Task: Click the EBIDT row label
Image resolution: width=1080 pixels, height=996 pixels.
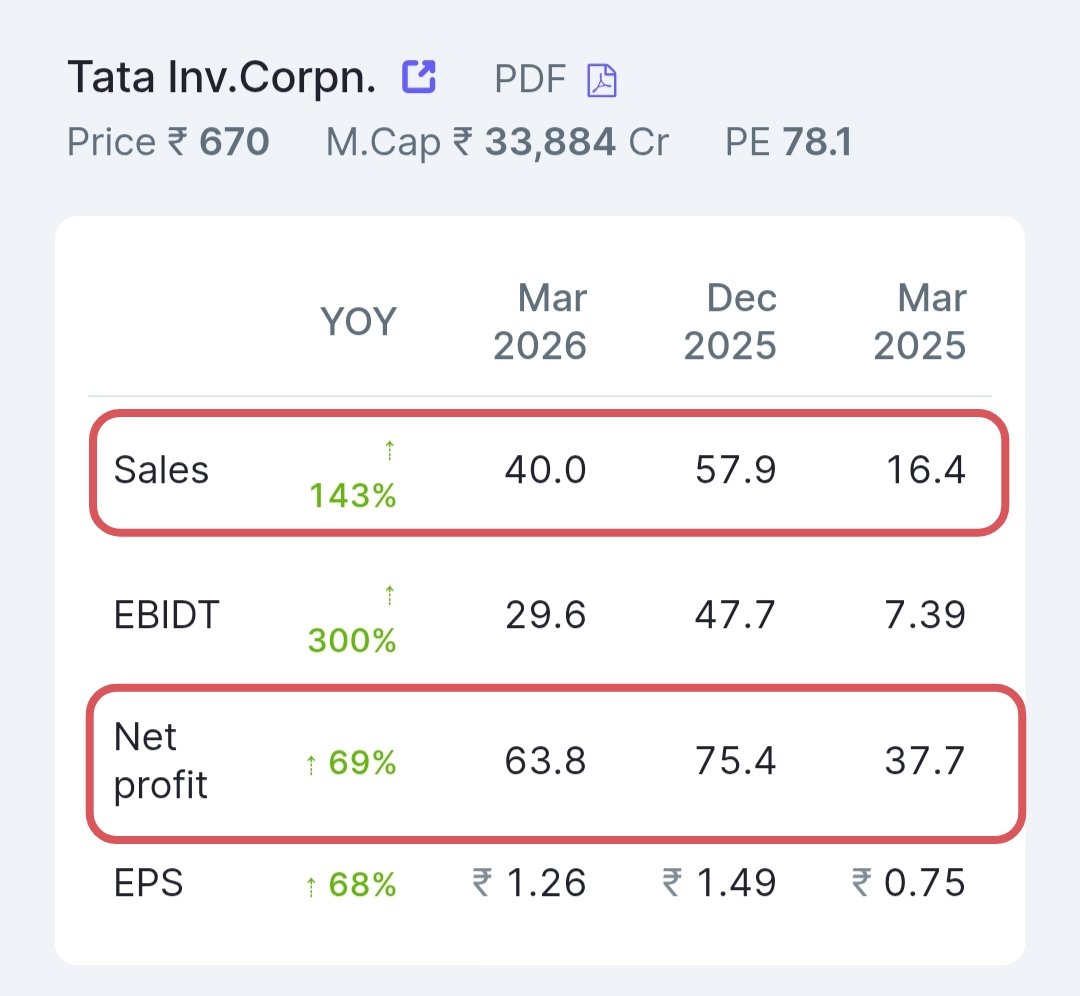Action: coord(167,614)
